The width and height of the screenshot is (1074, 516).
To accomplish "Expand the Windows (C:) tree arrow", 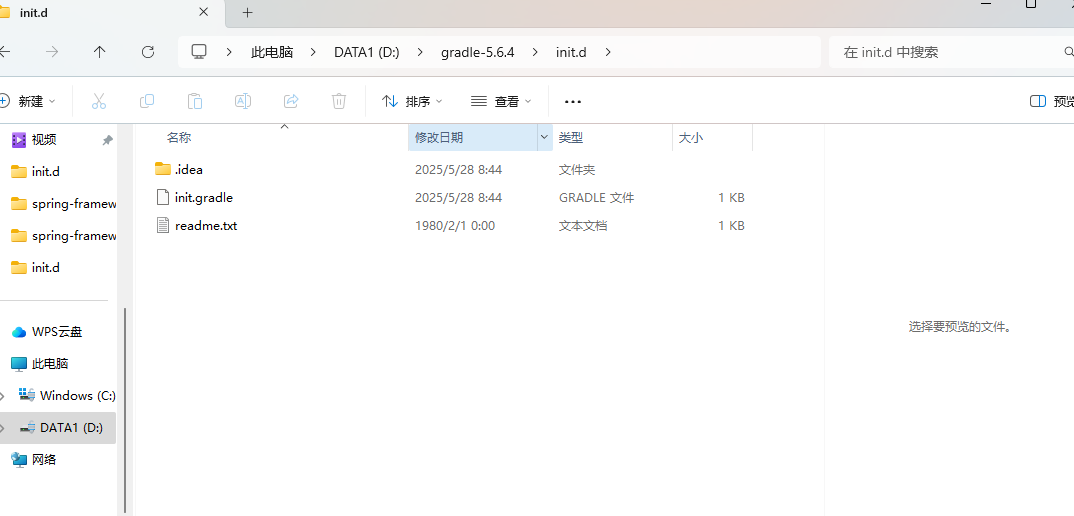I will pos(3,395).
